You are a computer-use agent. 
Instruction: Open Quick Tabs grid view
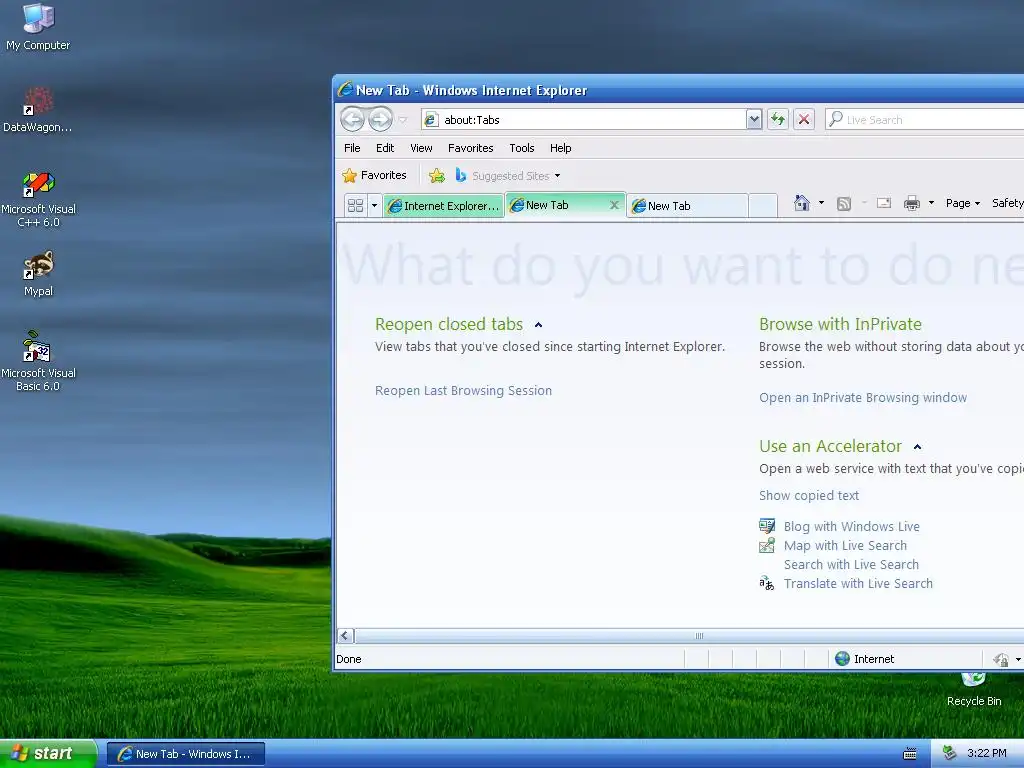coord(355,206)
